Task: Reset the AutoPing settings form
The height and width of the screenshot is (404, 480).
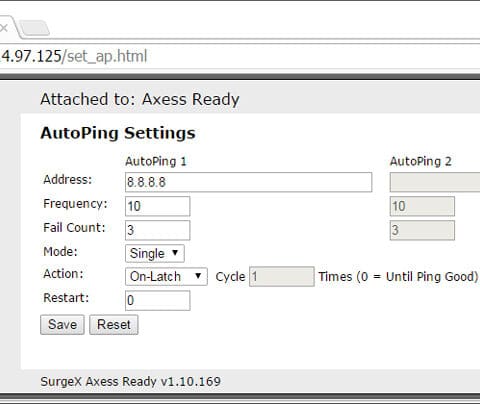Action: pyautogui.click(x=114, y=325)
